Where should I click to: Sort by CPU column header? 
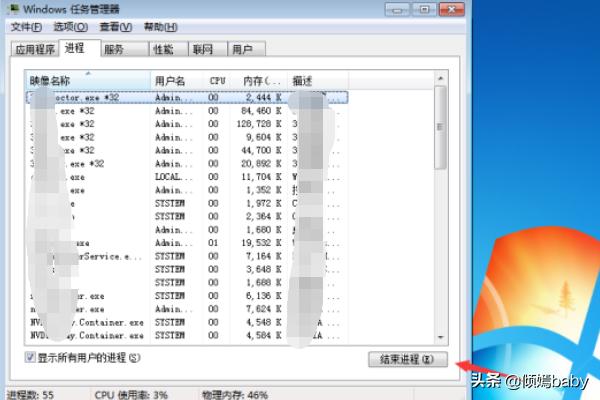[x=217, y=80]
